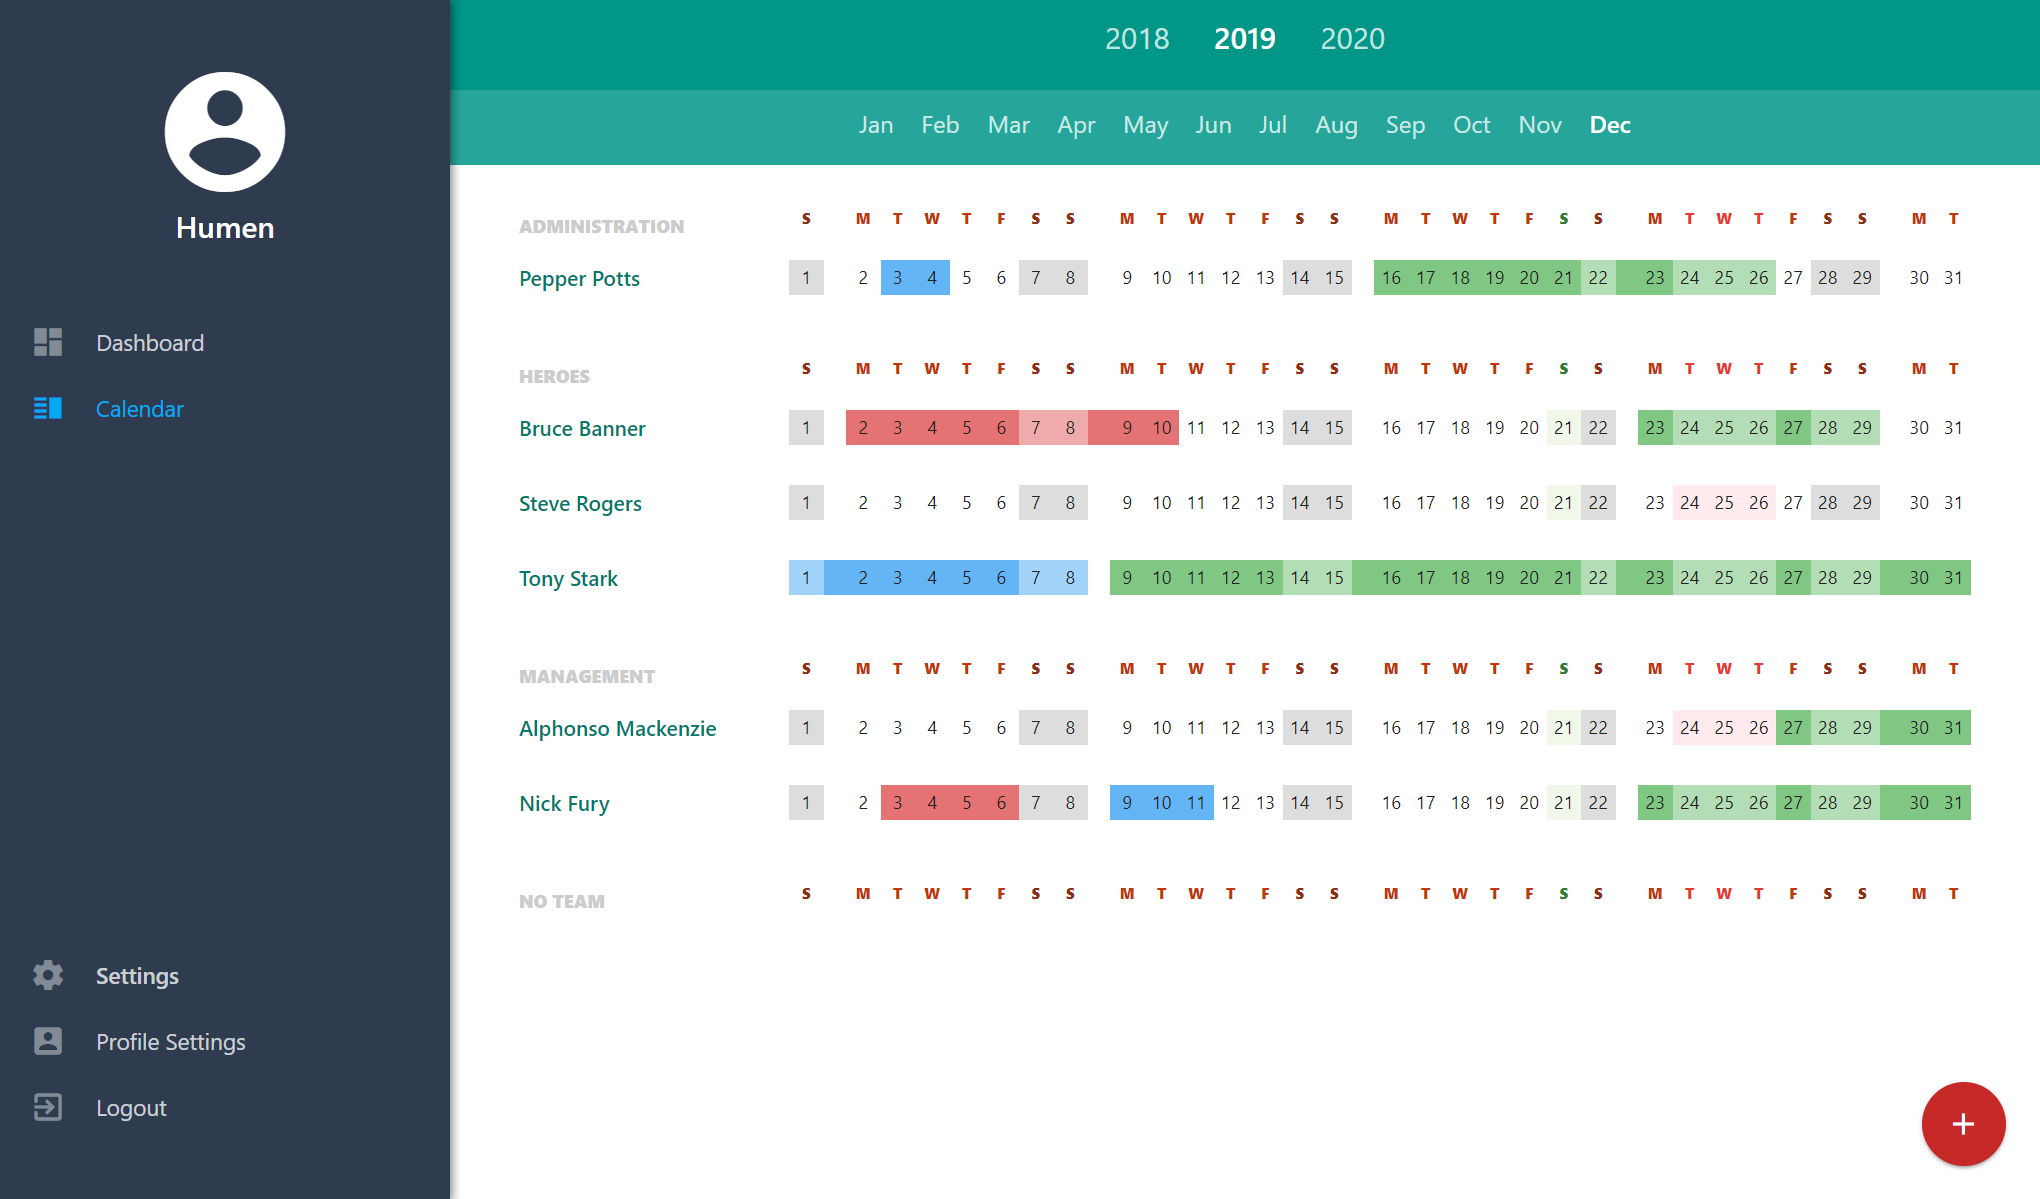Click the Humen profile avatar
This screenshot has width=2040, height=1199.
click(x=224, y=130)
